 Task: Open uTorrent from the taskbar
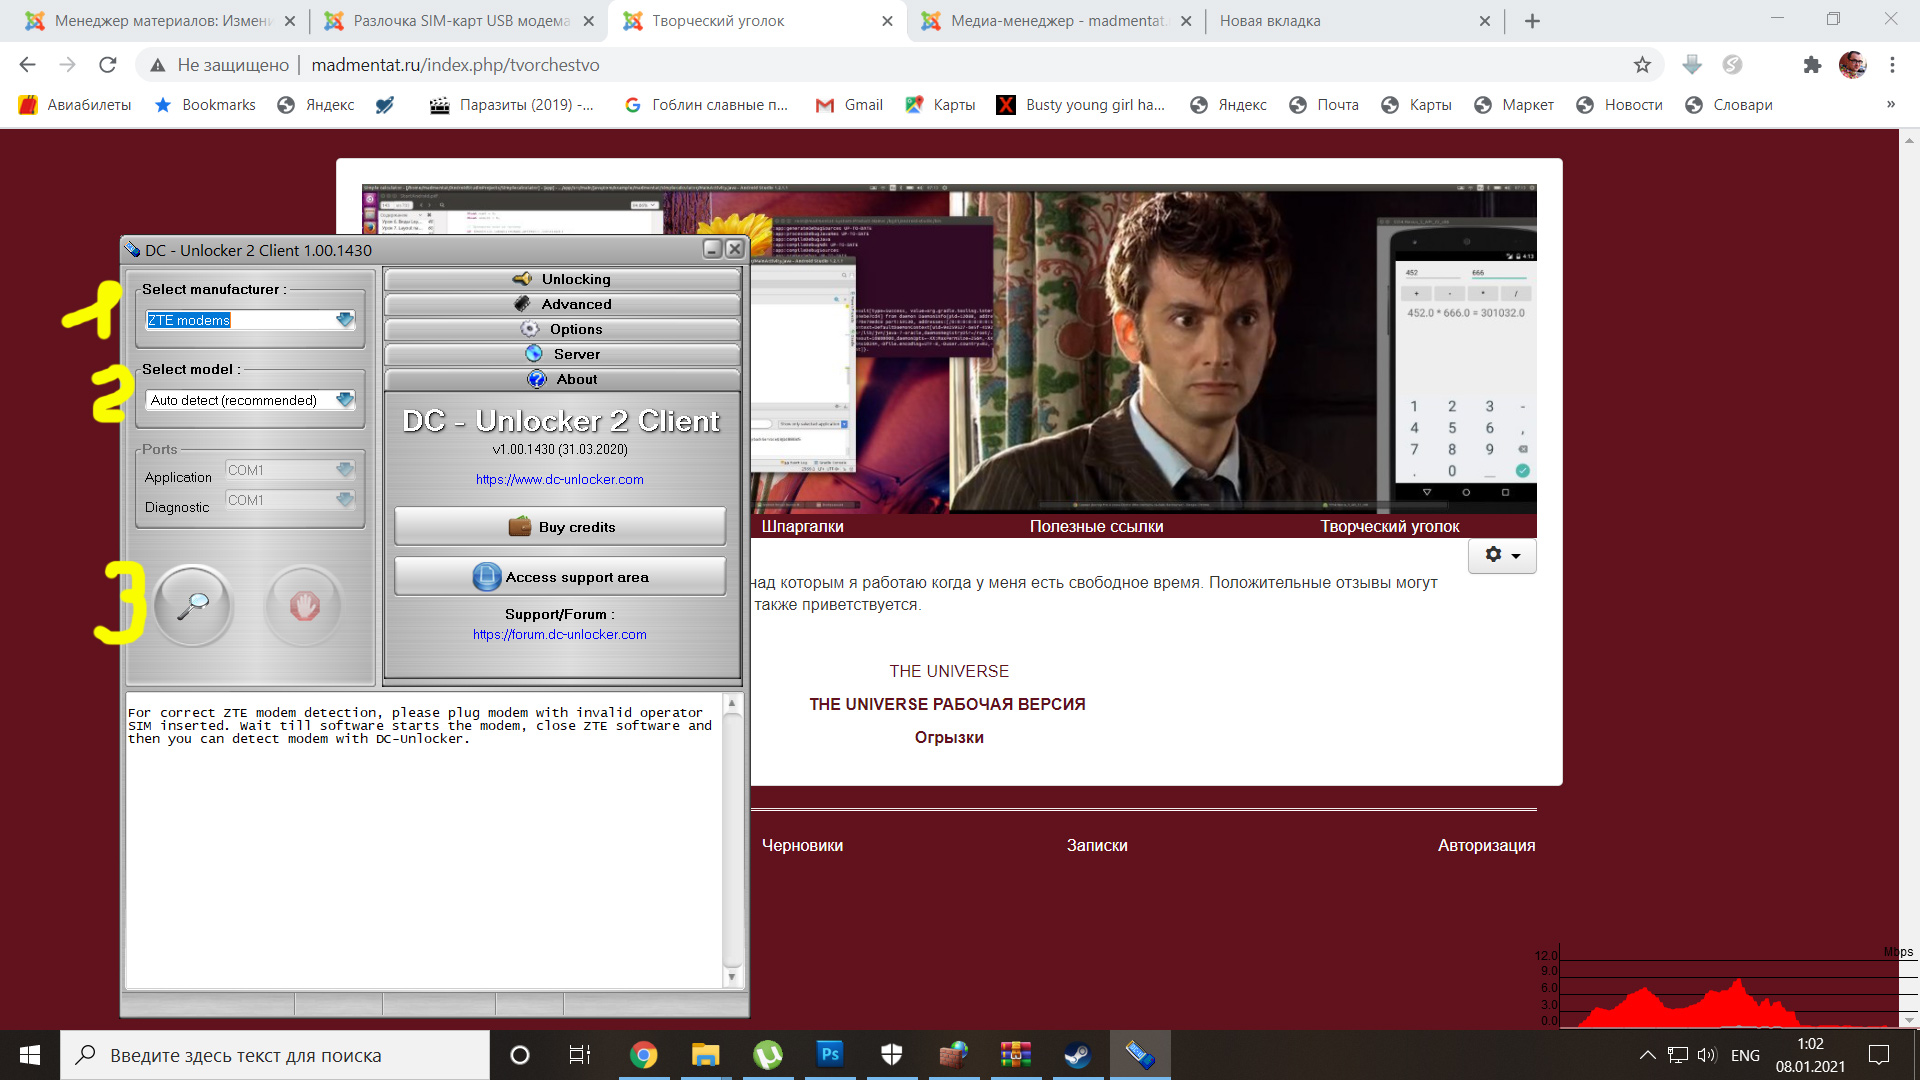point(768,1055)
